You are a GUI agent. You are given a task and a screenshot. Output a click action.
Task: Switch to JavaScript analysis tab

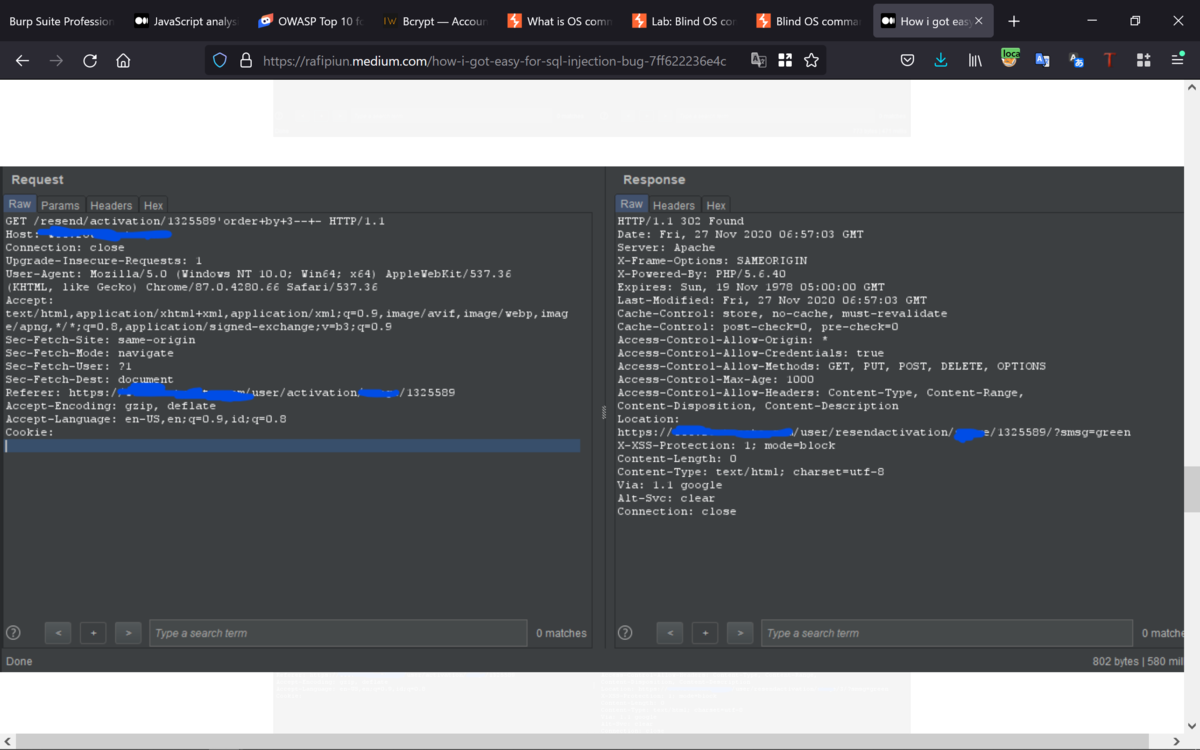click(186, 21)
